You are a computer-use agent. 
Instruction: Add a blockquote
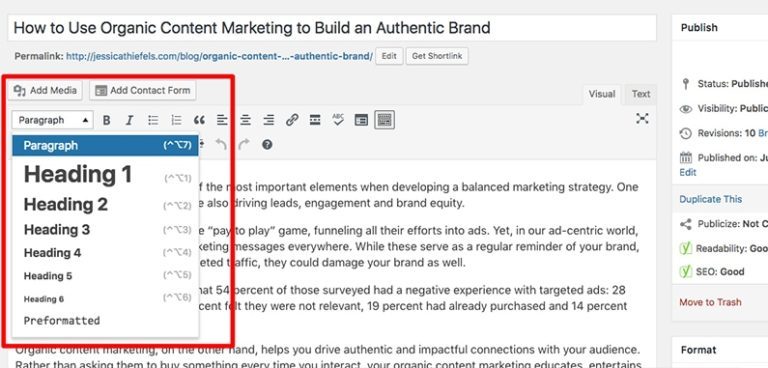[199, 120]
